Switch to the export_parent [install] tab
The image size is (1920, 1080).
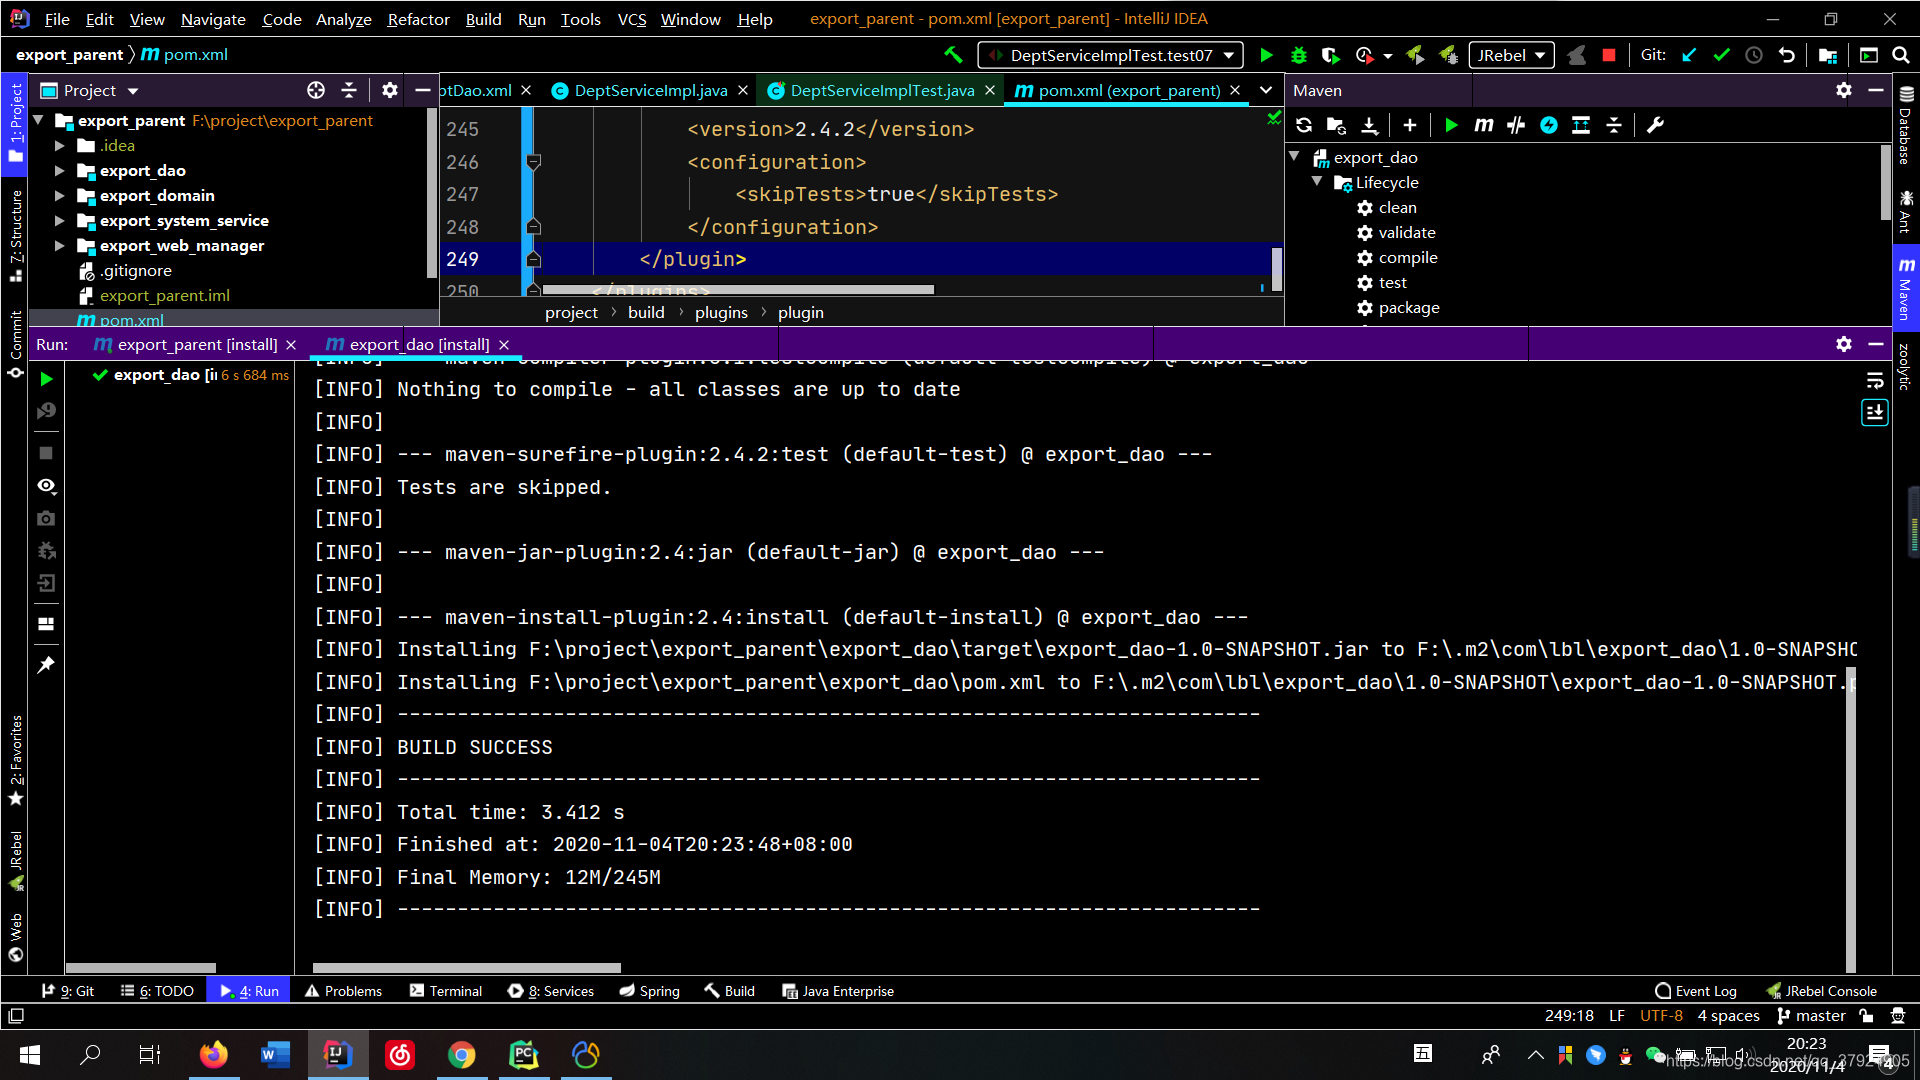[x=194, y=344]
